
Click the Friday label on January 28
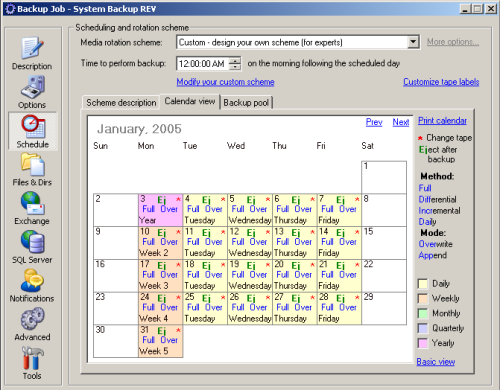(329, 318)
